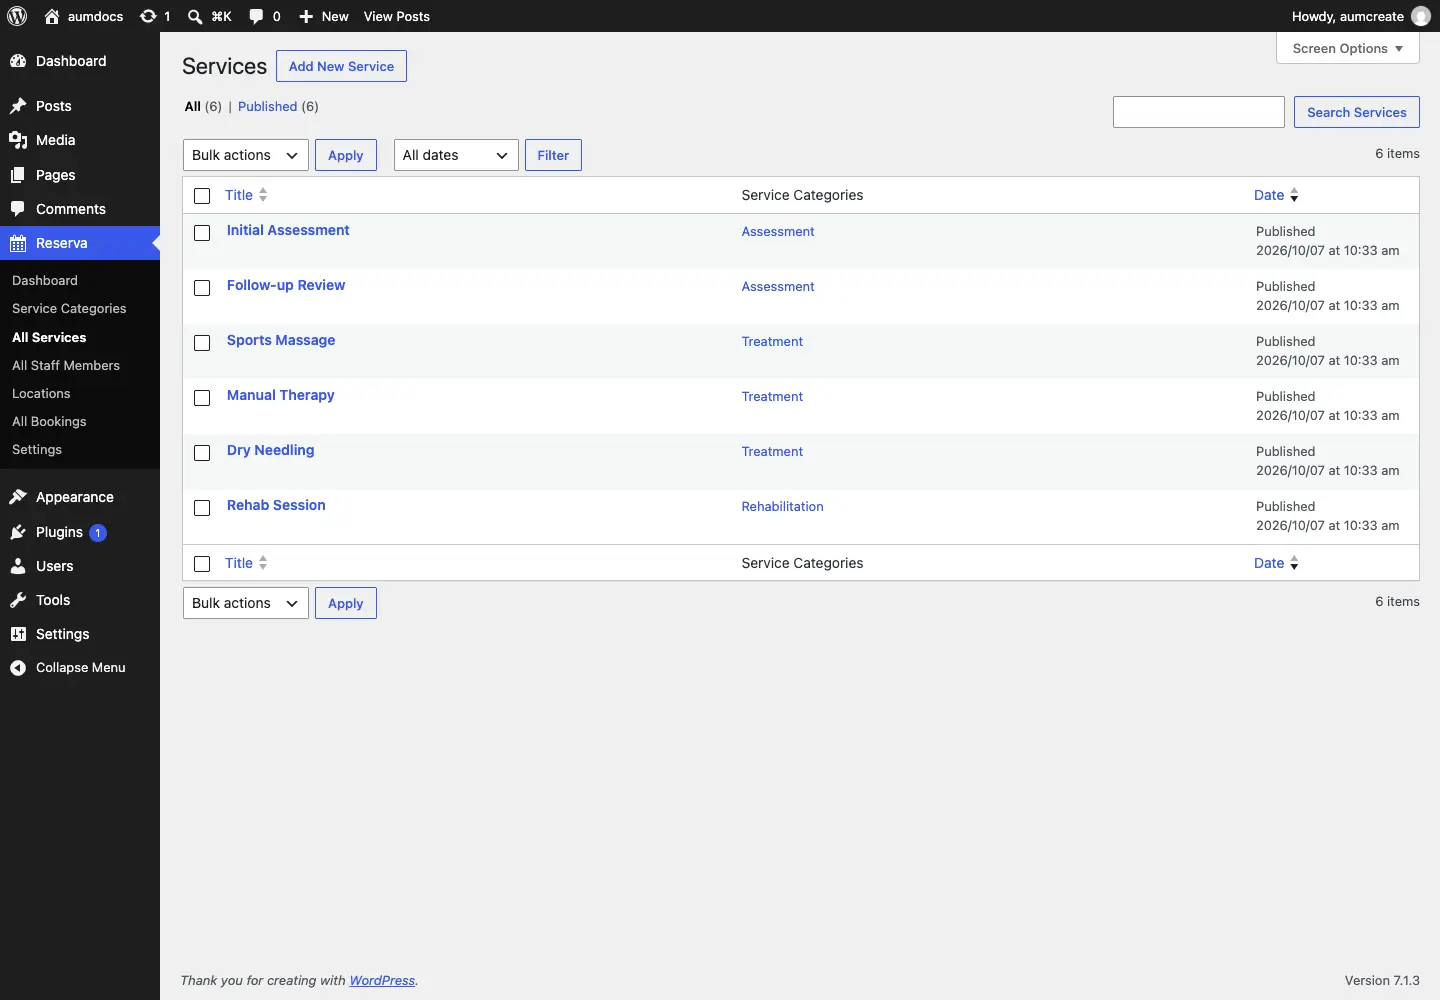Click the Posts pushpin icon
Viewport: 1440px width, 1000px height.
pyautogui.click(x=18, y=106)
